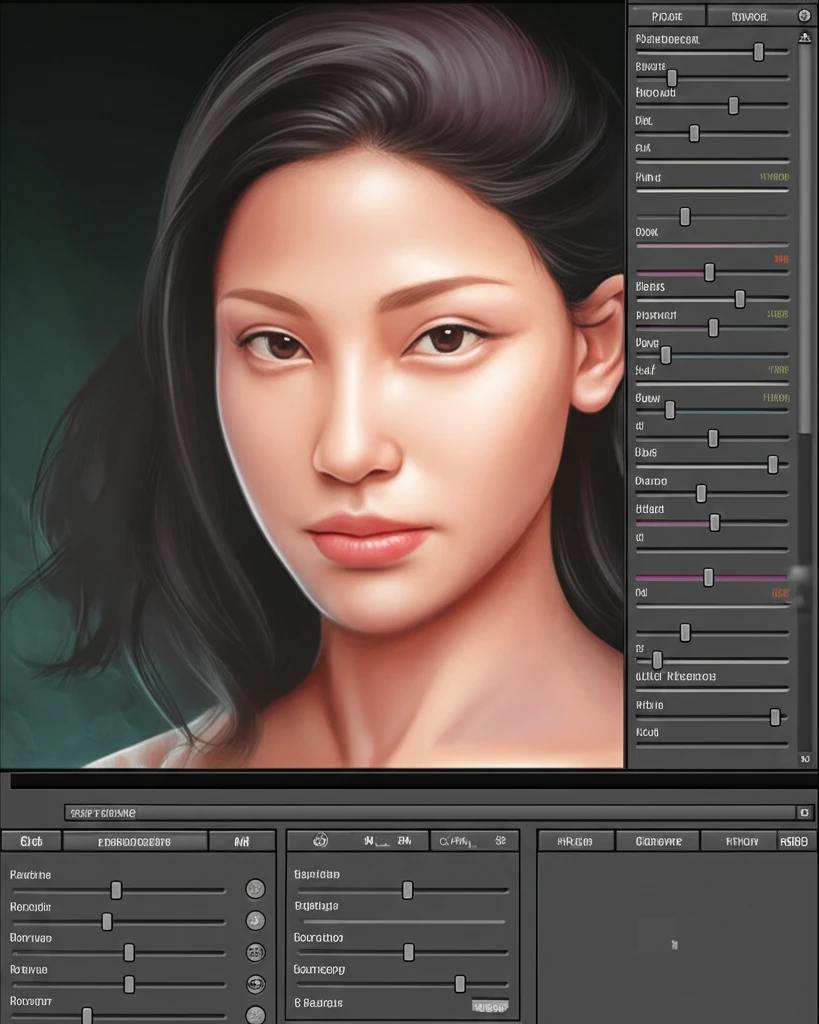Click the first button of bottom-right panel header
The height and width of the screenshot is (1024, 819).
point(576,842)
